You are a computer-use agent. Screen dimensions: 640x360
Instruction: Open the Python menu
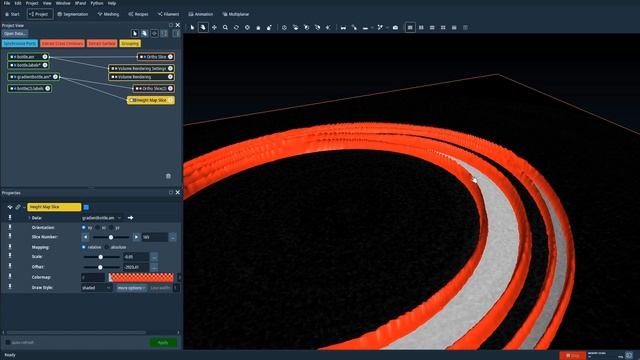point(97,3)
